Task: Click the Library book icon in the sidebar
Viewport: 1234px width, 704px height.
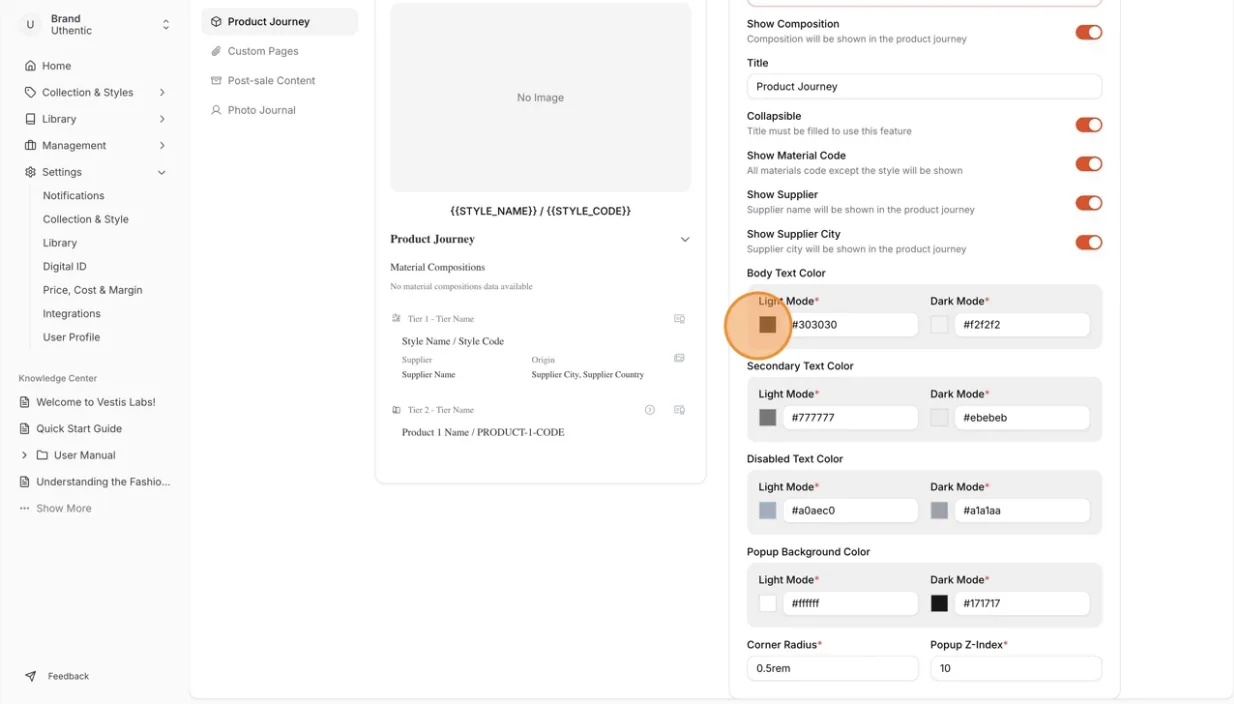Action: pyautogui.click(x=30, y=119)
